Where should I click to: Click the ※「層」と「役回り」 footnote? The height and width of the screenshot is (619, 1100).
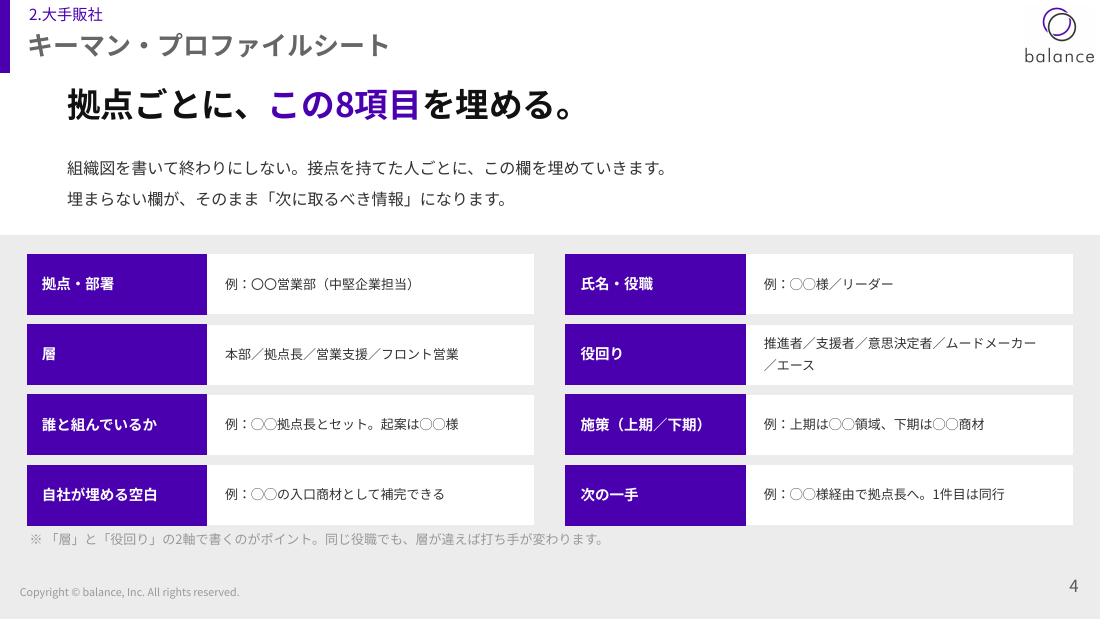point(316,540)
